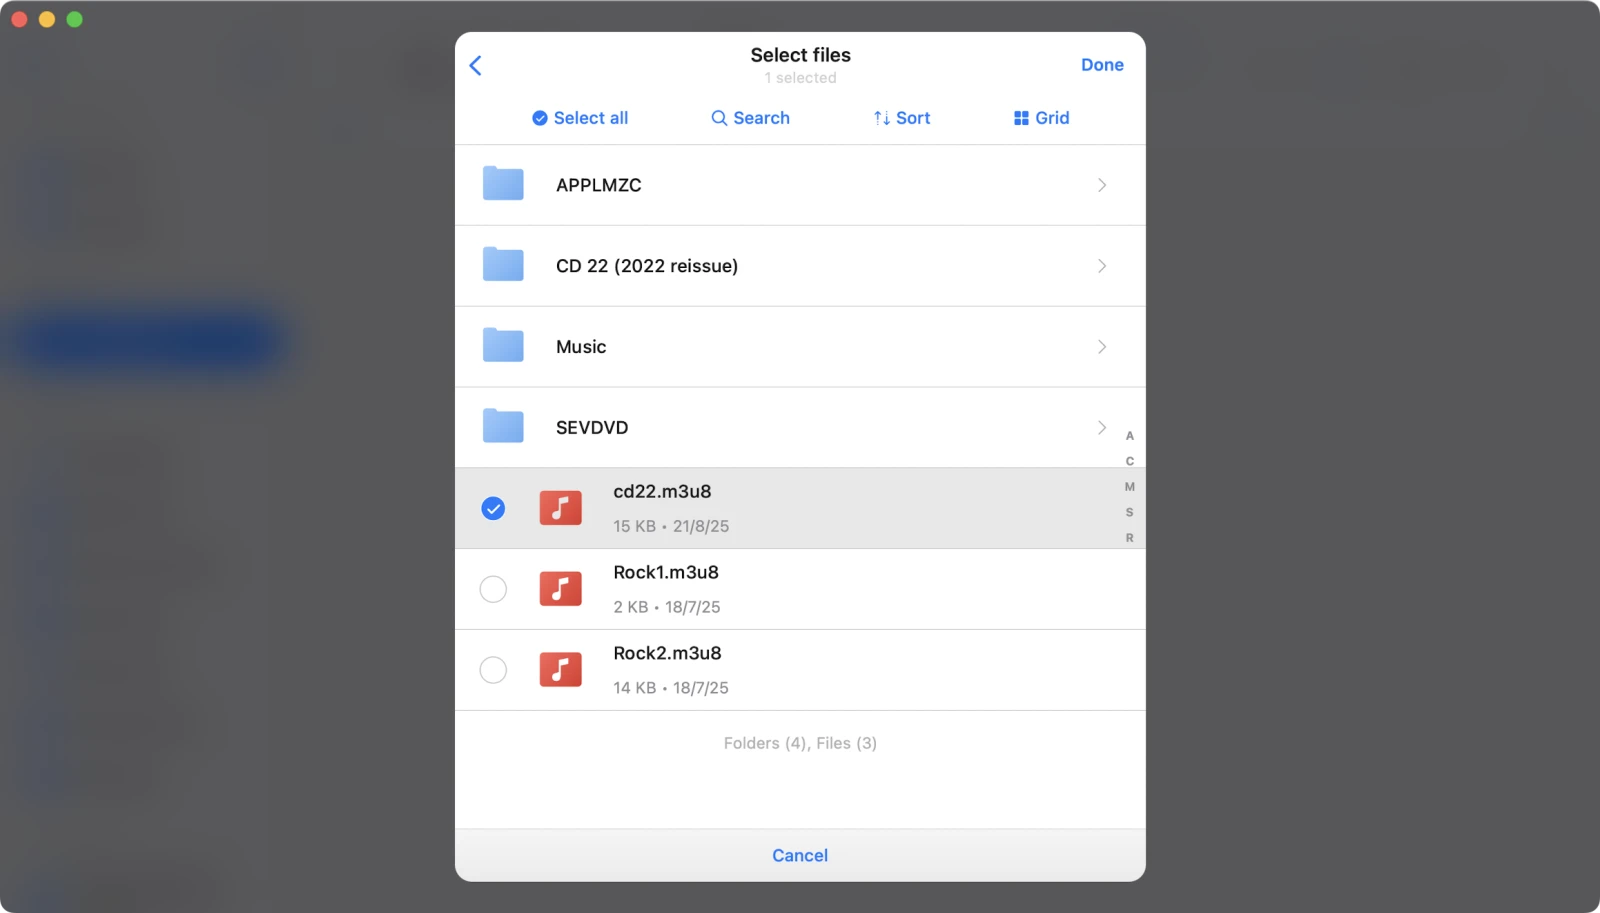Expand APPLMZC using its right chevron
The image size is (1600, 913).
(x=1101, y=185)
